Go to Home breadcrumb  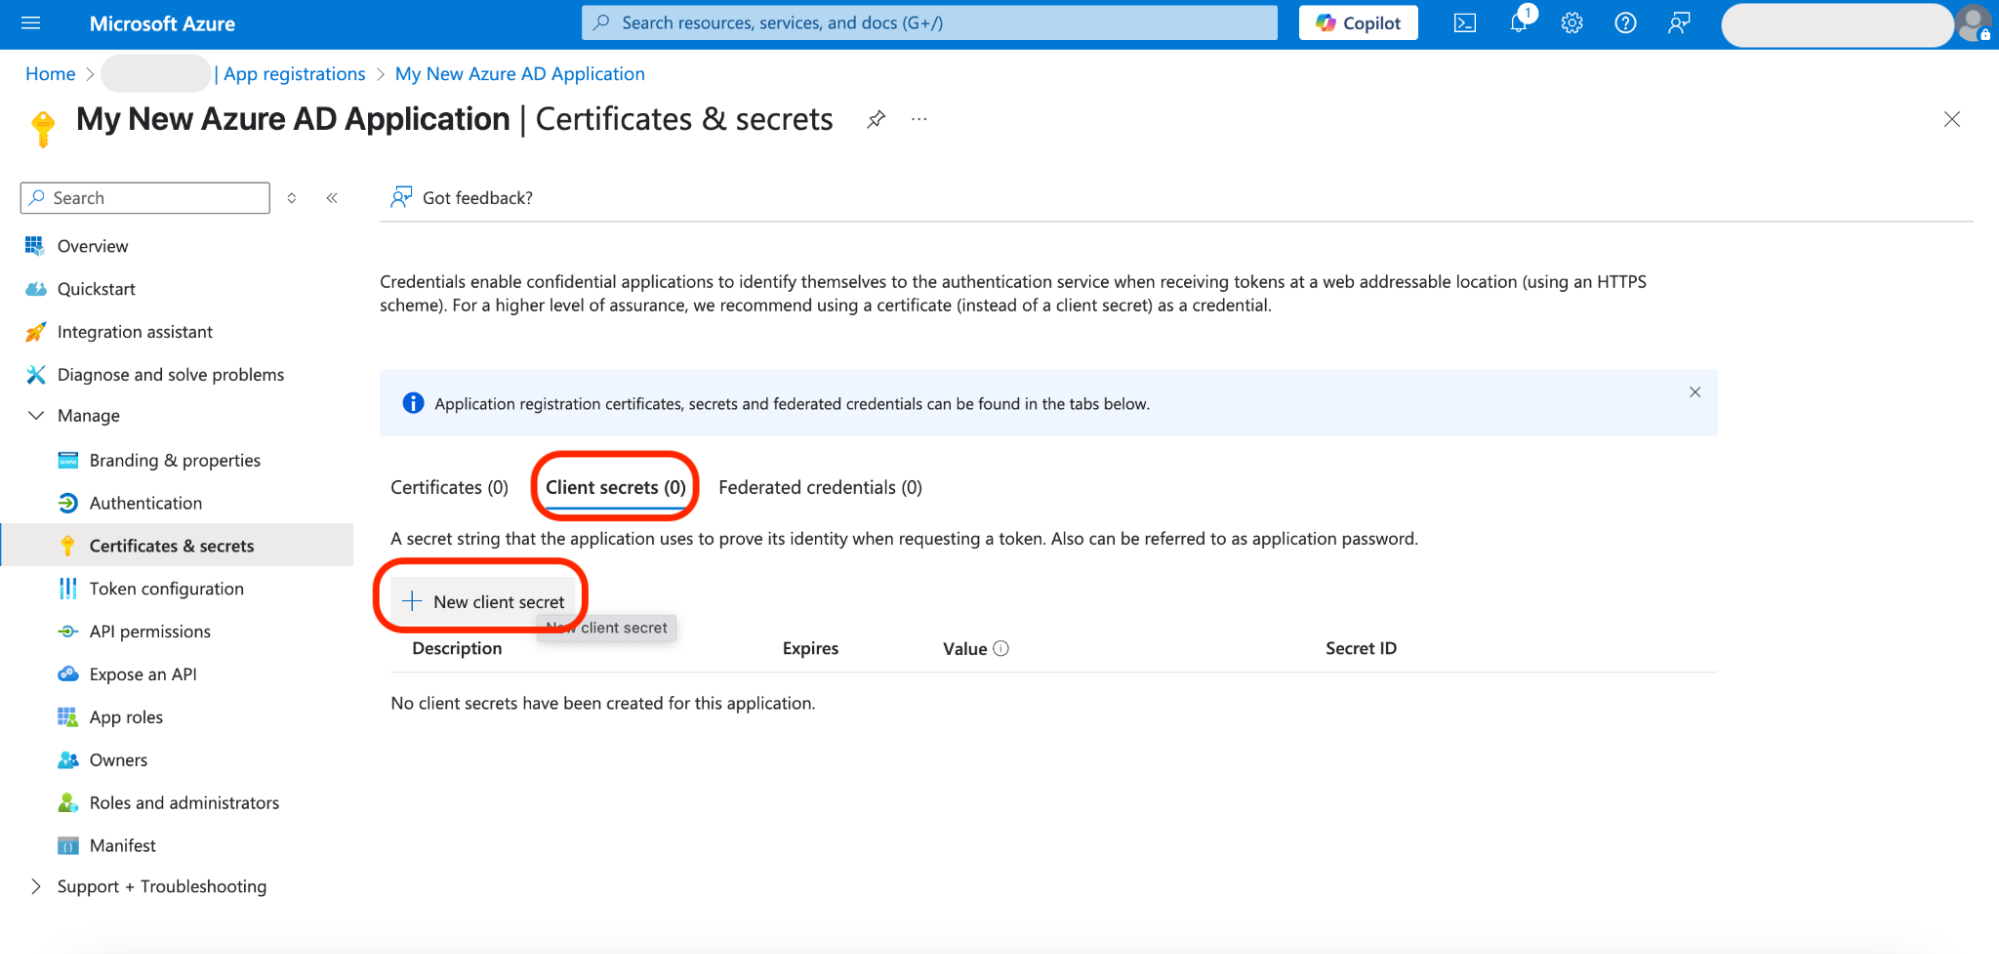[x=50, y=74]
